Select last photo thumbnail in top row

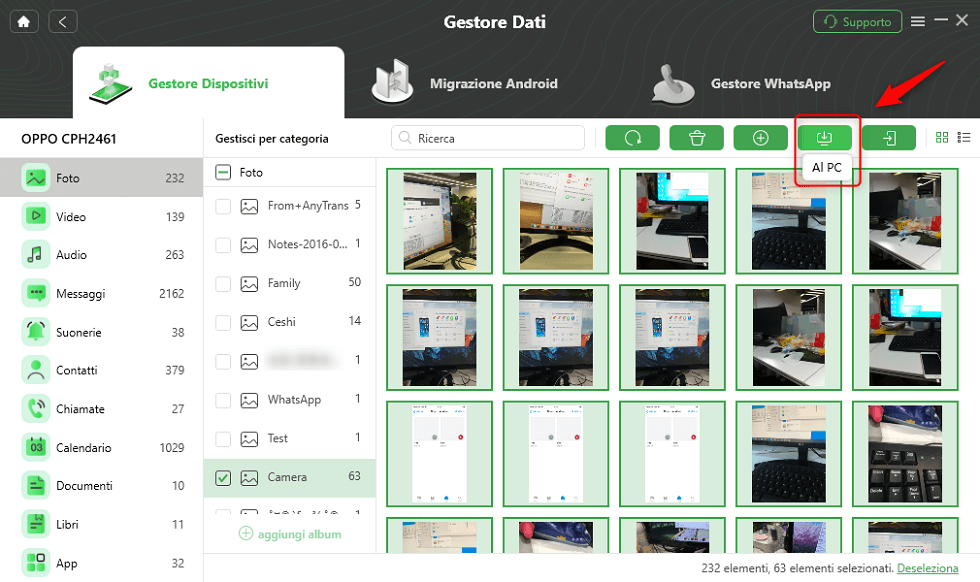tap(905, 221)
